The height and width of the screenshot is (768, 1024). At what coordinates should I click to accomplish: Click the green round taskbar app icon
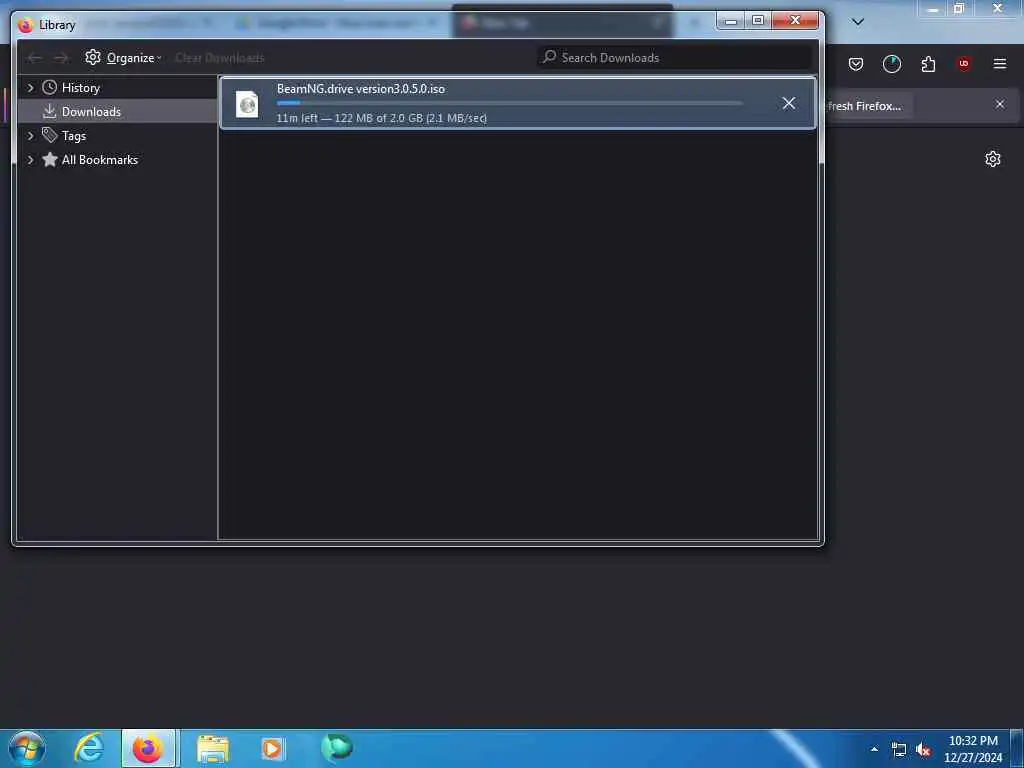(x=336, y=748)
